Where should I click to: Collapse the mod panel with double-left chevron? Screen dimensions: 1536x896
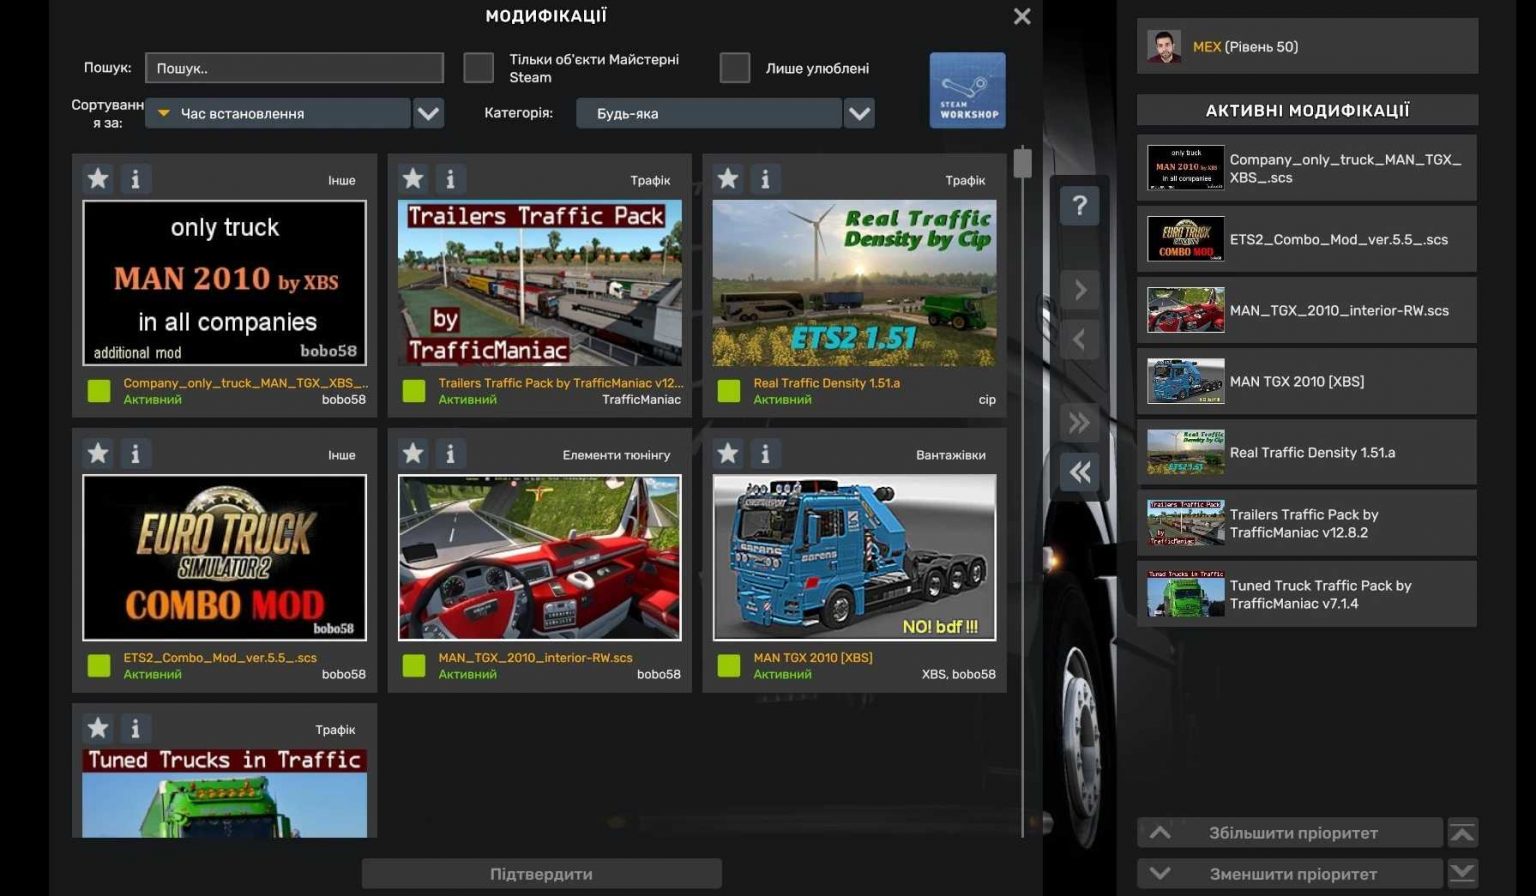pos(1079,472)
